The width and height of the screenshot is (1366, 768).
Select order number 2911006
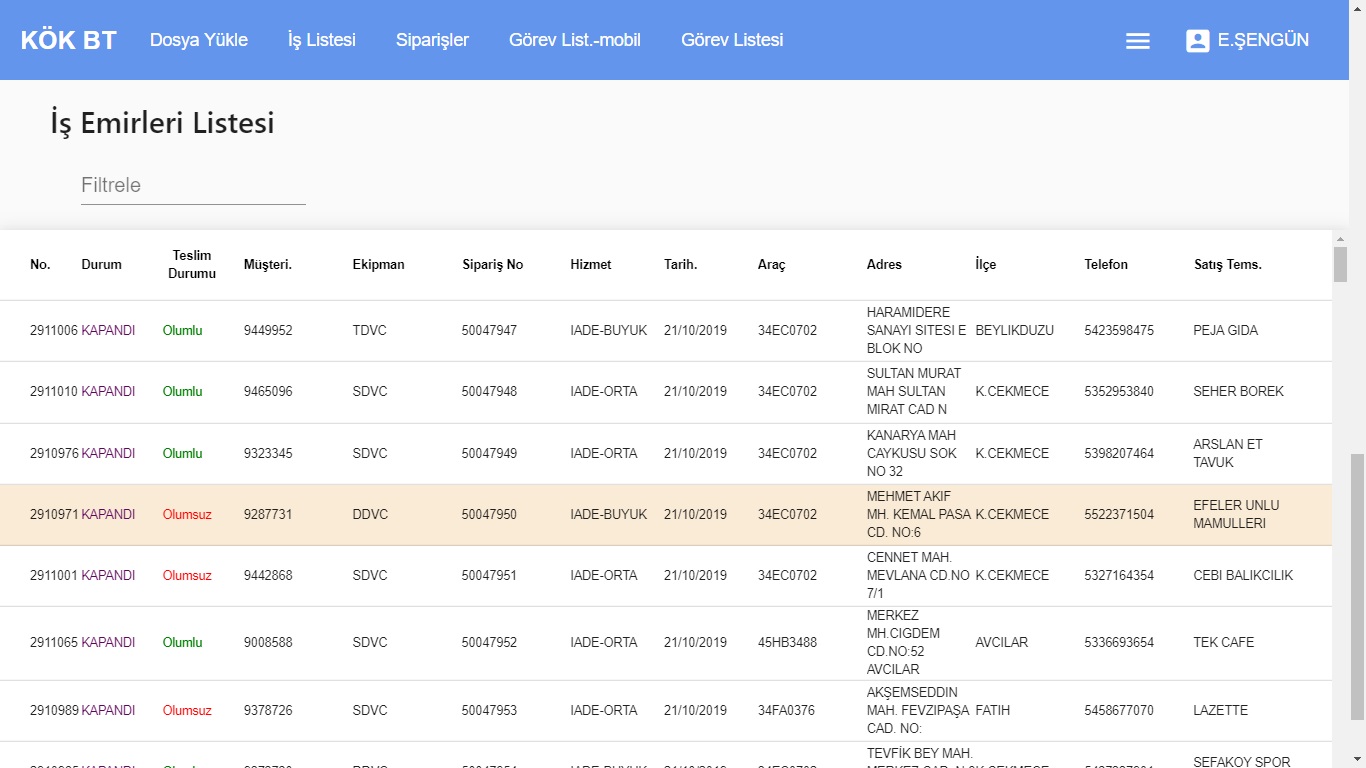point(54,331)
